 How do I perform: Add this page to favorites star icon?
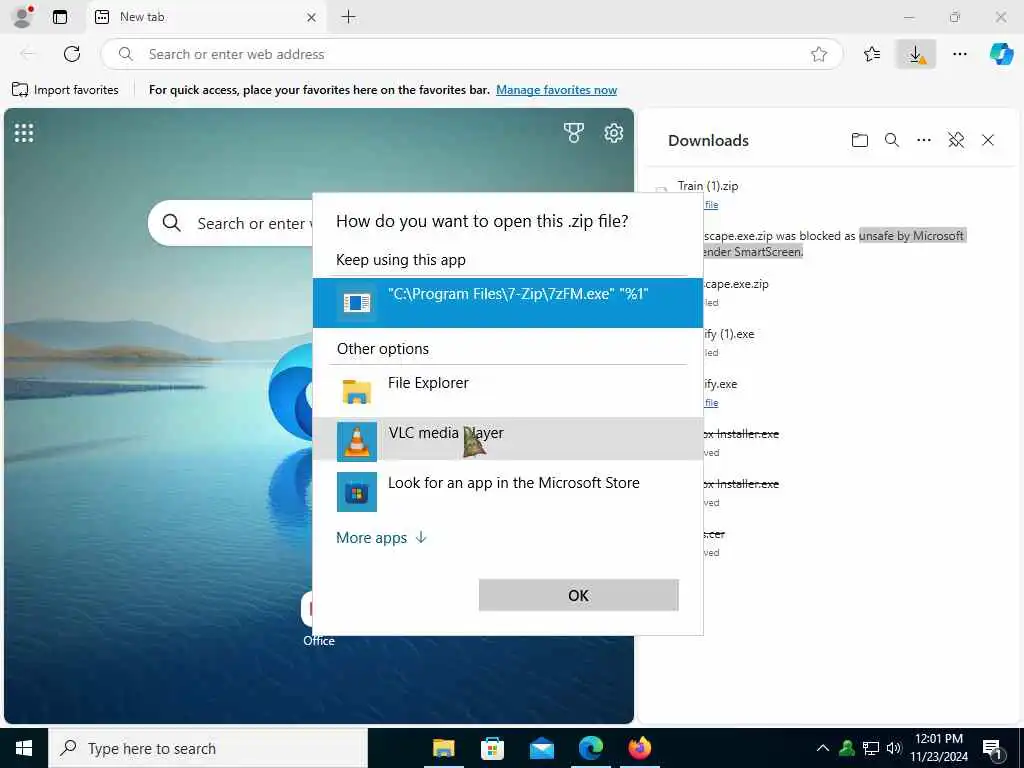tap(819, 54)
